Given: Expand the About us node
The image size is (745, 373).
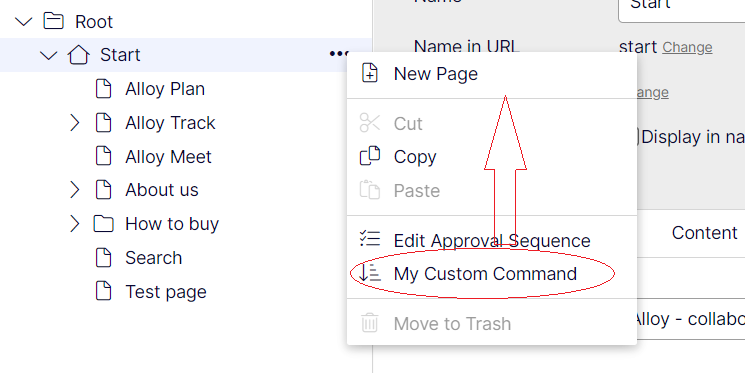Looking at the screenshot, I should (75, 190).
